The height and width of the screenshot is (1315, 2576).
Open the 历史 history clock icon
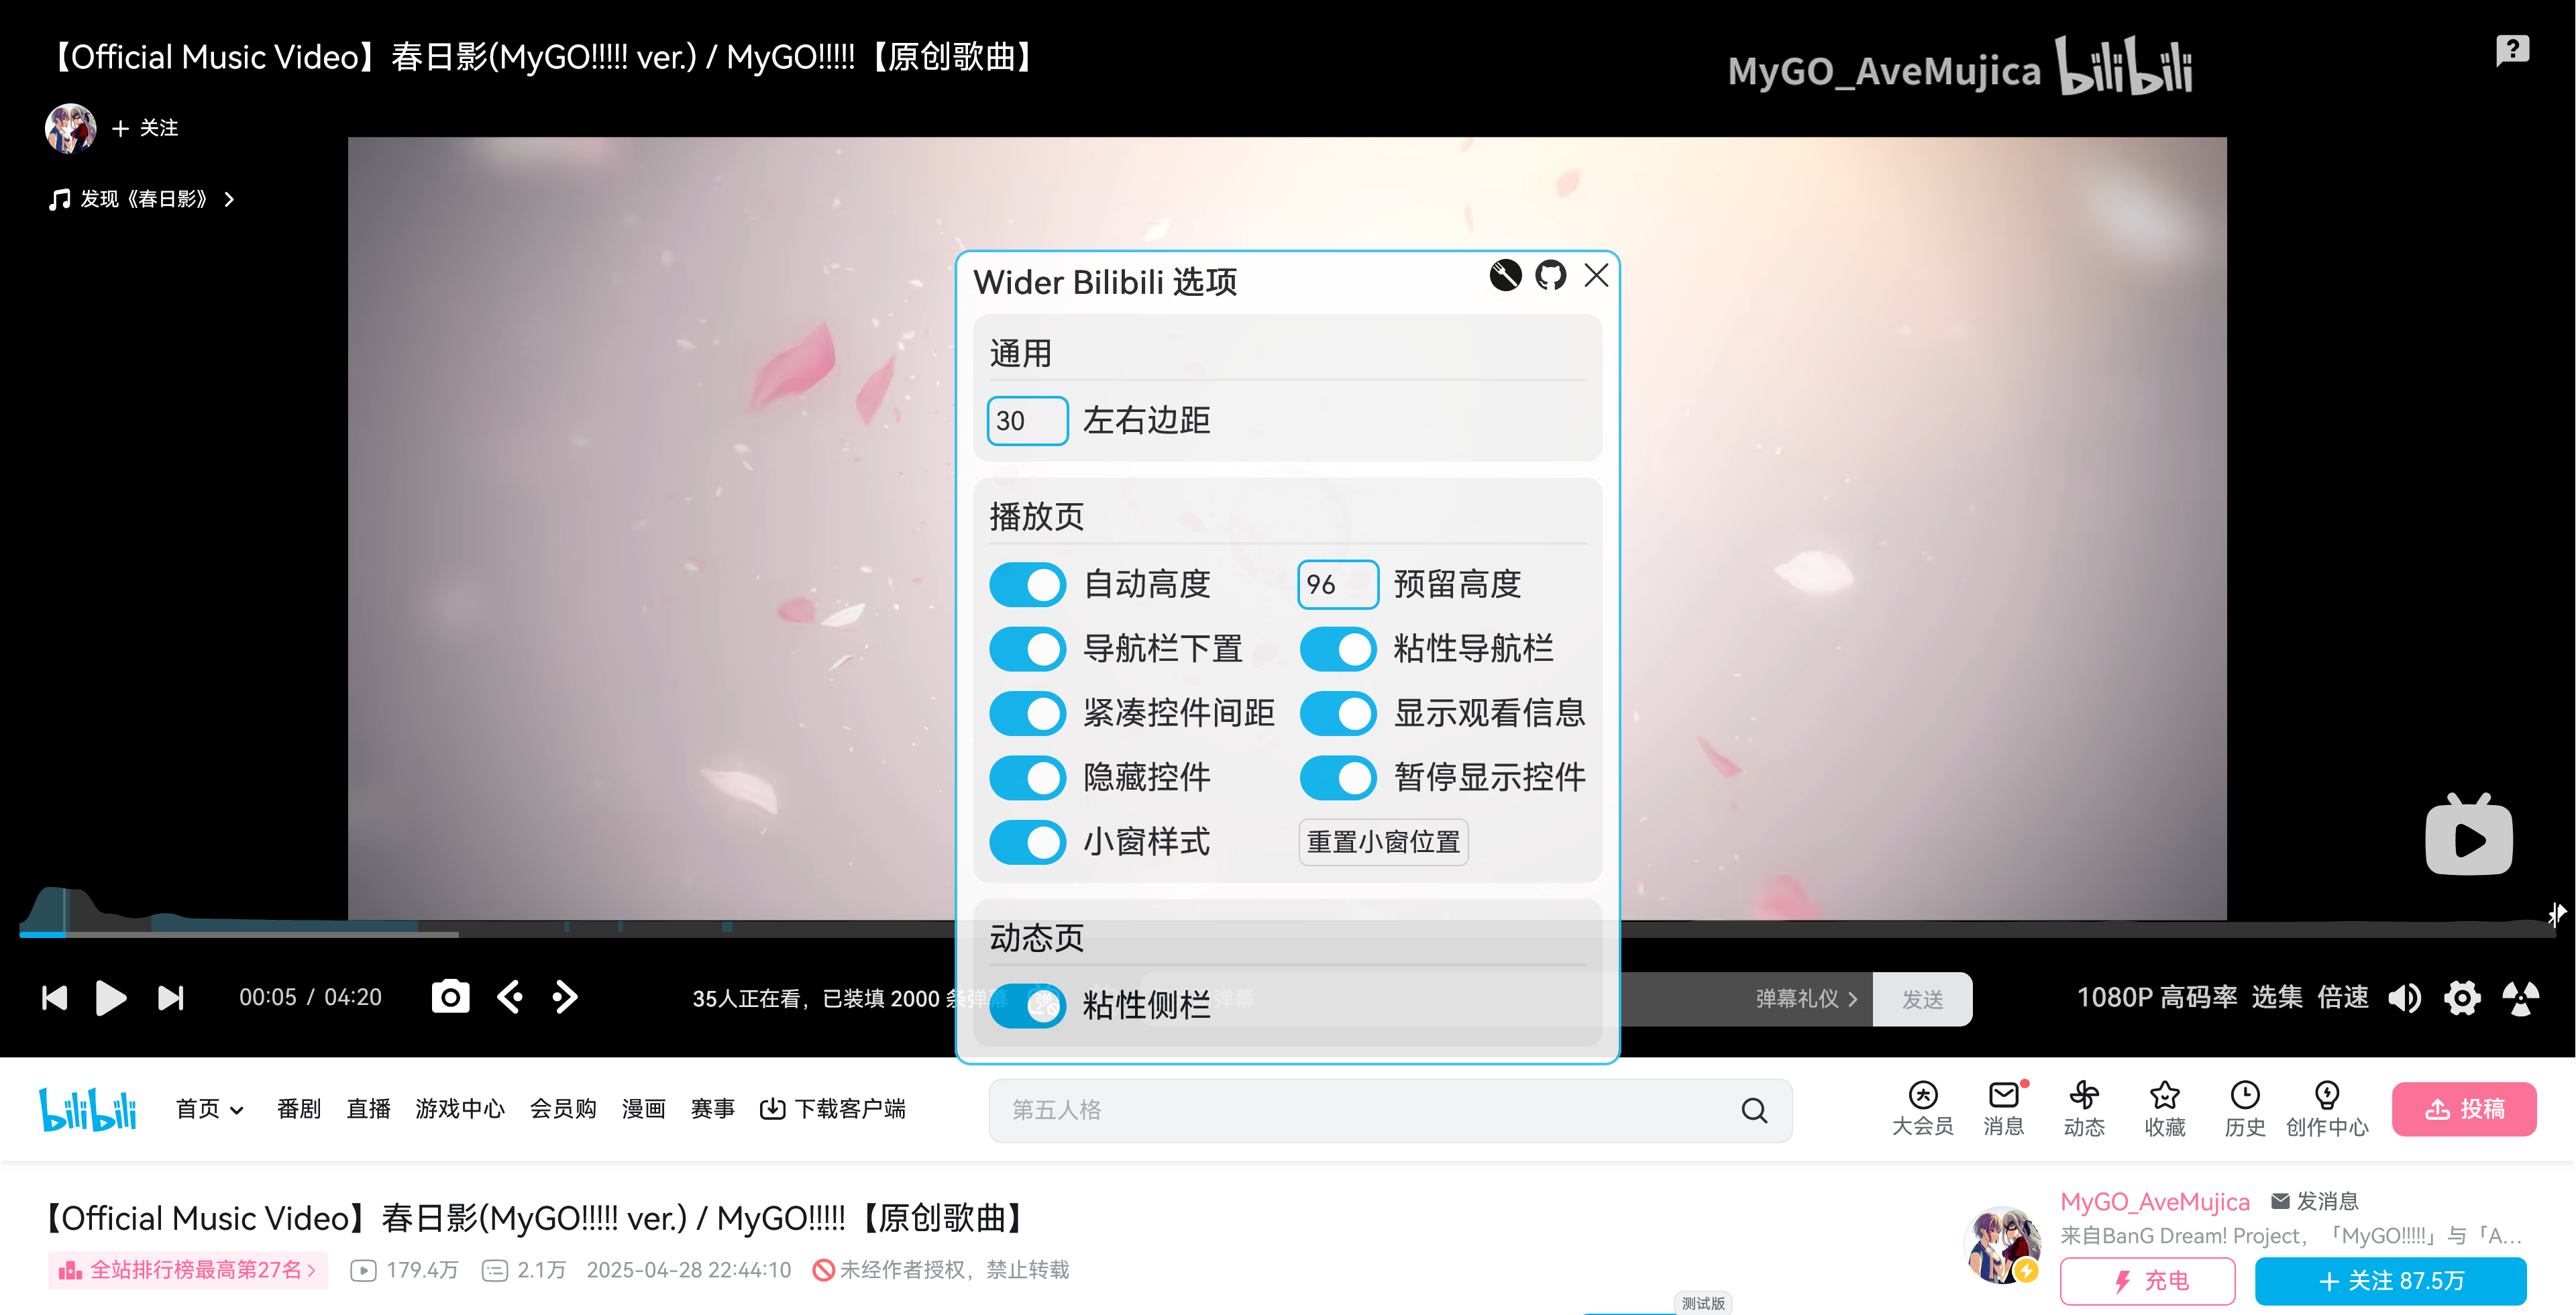click(2244, 1107)
